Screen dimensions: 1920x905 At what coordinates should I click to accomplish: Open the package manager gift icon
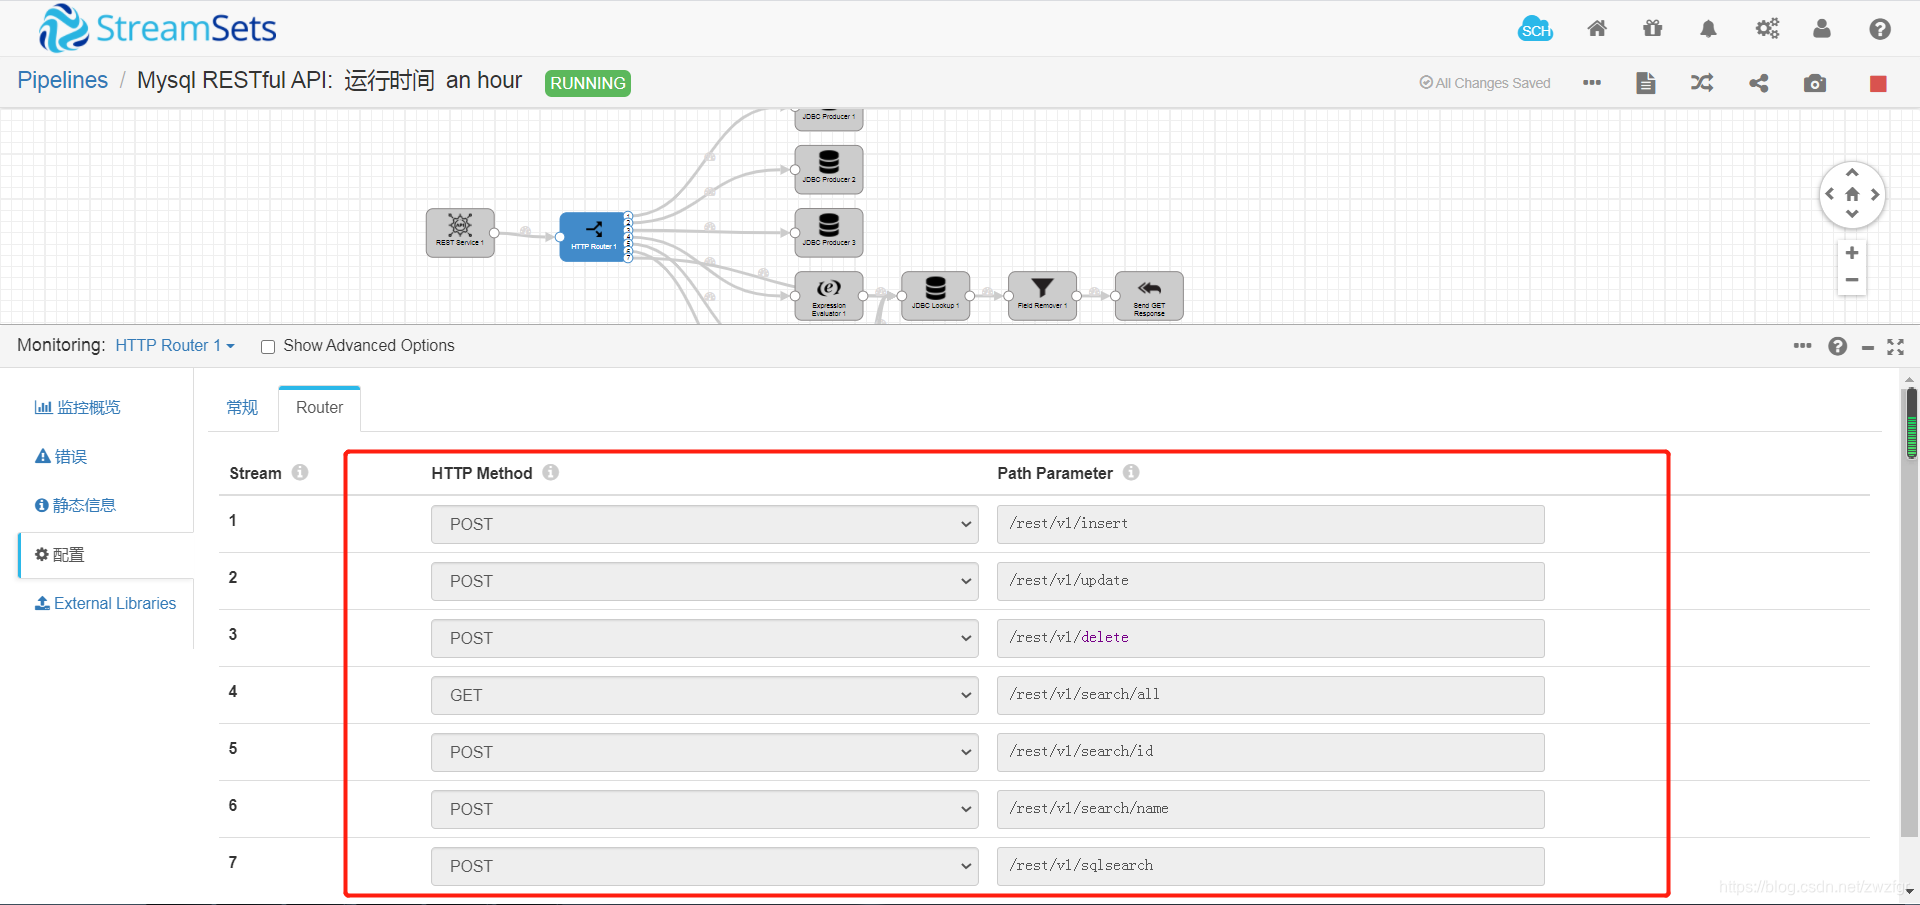pyautogui.click(x=1653, y=29)
